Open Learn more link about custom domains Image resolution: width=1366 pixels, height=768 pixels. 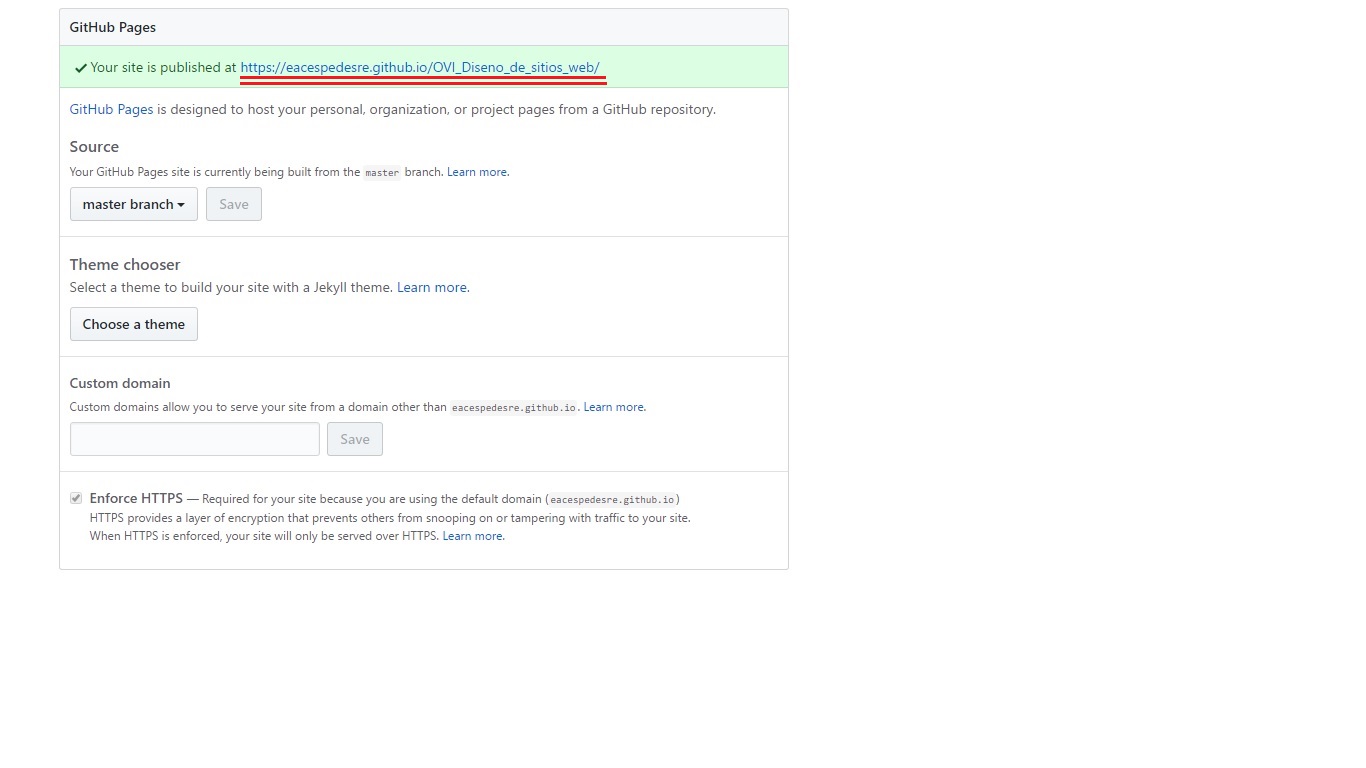(614, 407)
